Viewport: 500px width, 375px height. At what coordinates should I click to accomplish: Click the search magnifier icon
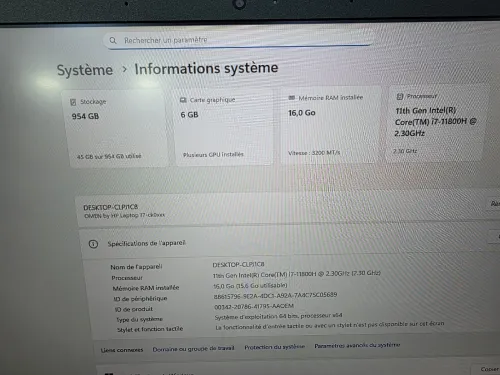click(113, 40)
